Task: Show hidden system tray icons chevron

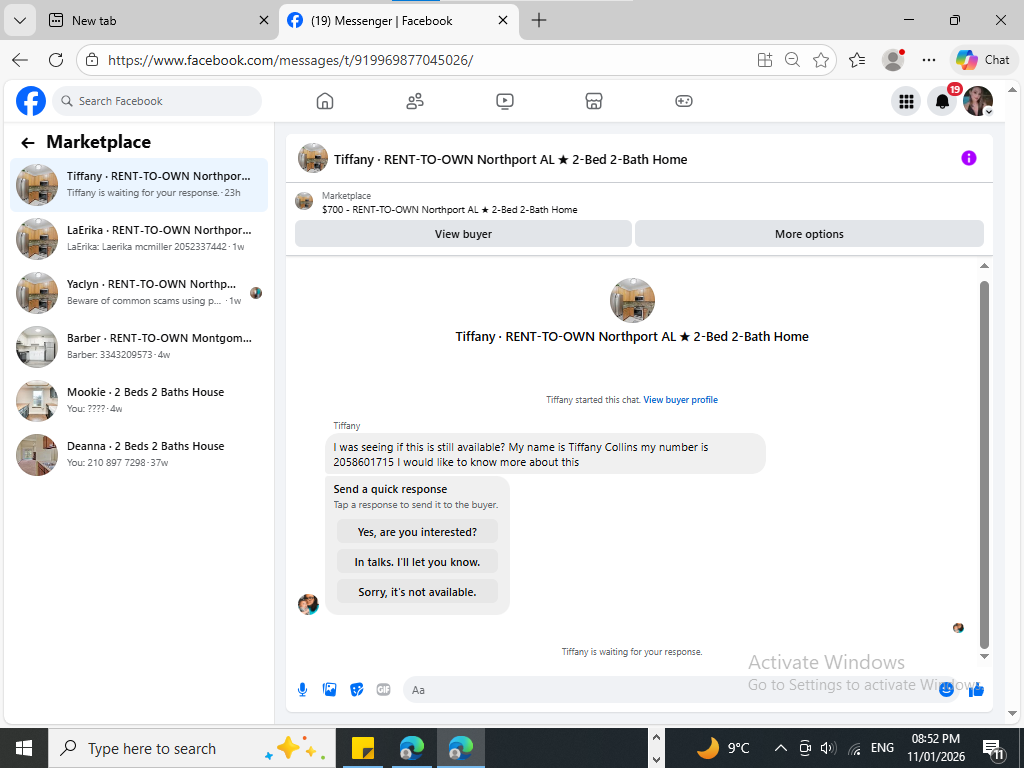Action: (x=780, y=748)
